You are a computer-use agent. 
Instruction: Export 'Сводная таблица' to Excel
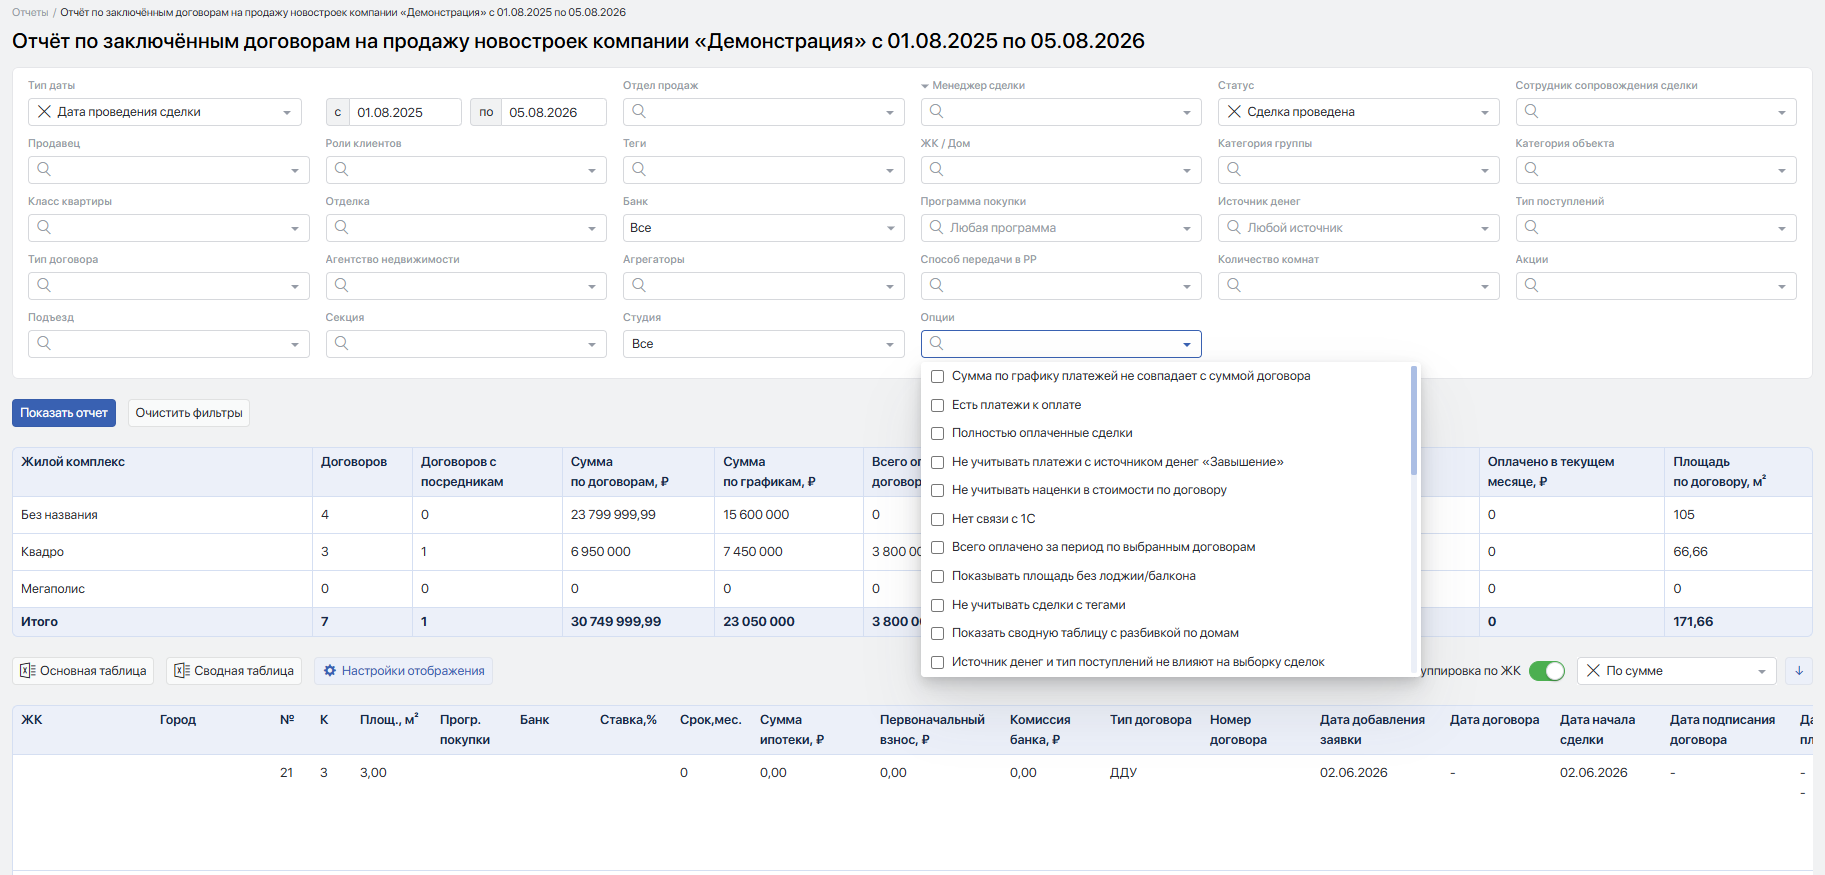[x=234, y=671]
